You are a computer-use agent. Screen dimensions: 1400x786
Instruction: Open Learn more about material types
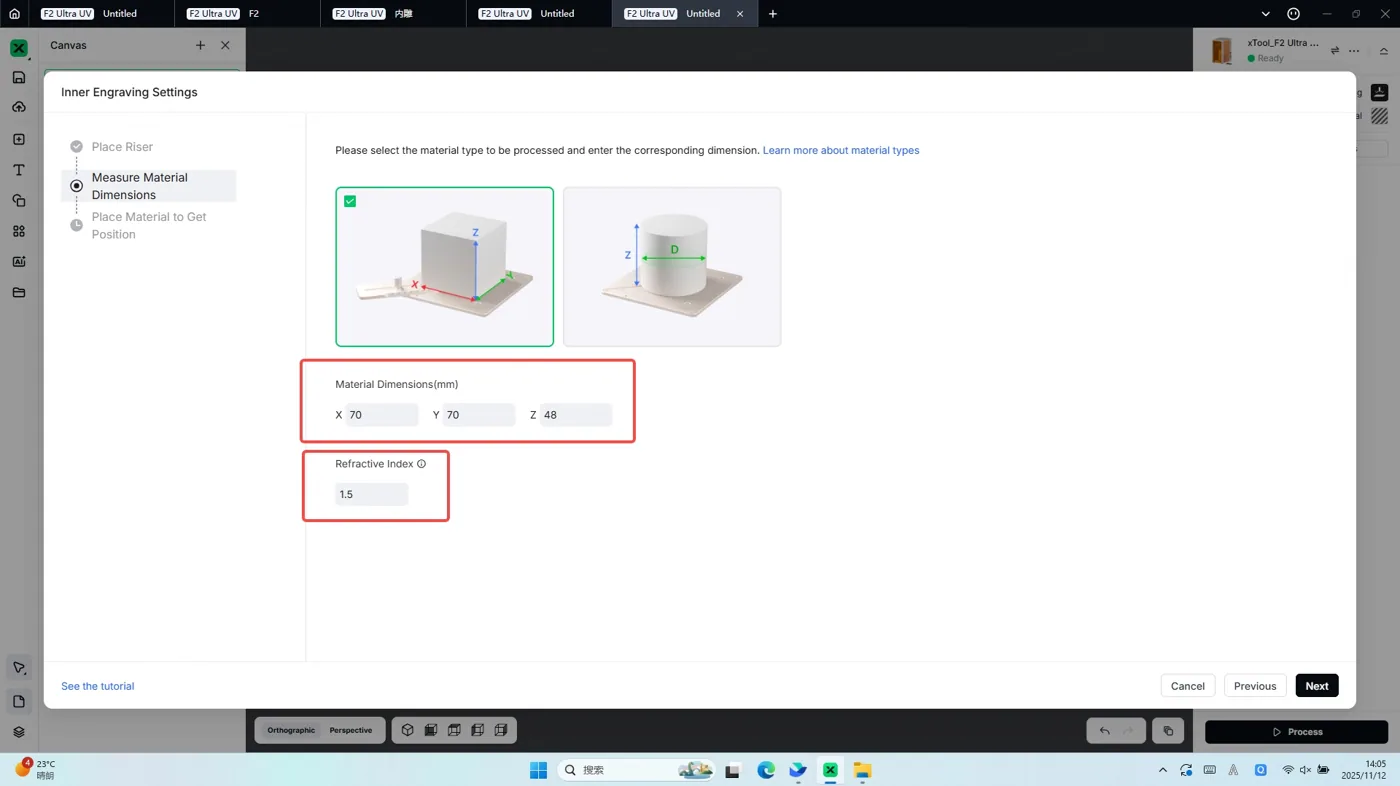(x=841, y=150)
